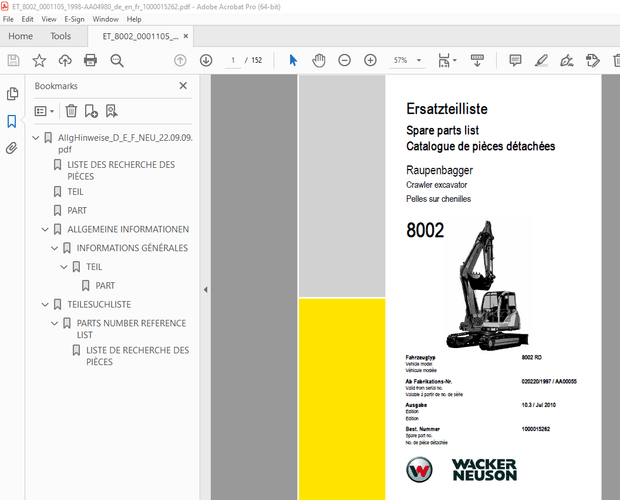Open the Help menu
This screenshot has width=620, height=500.
[134, 19]
